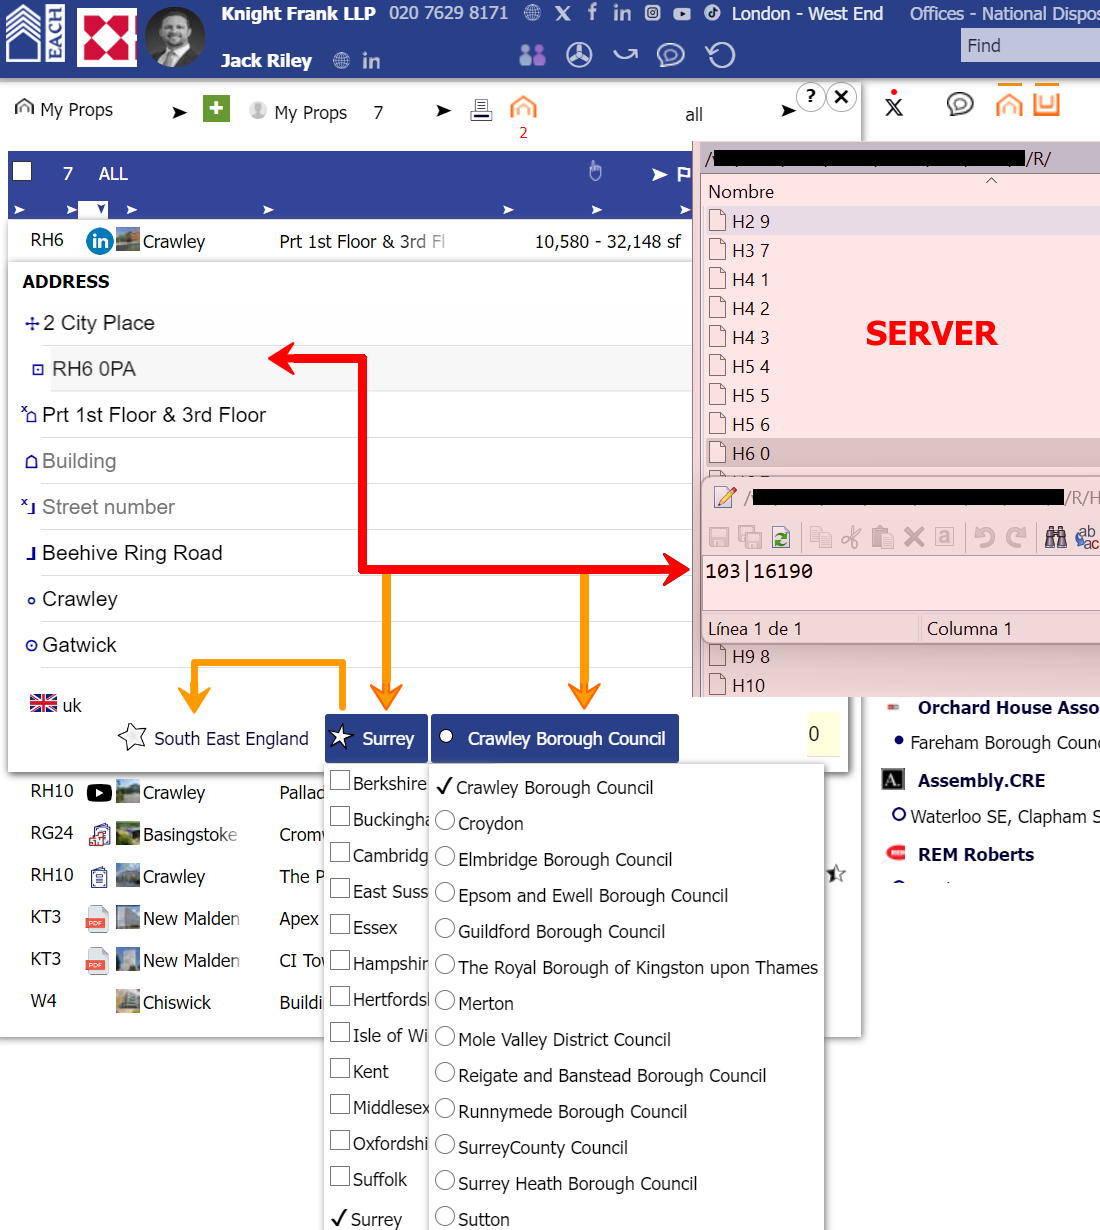
Task: Check the Berkshire county checkbox
Action: click(x=340, y=781)
